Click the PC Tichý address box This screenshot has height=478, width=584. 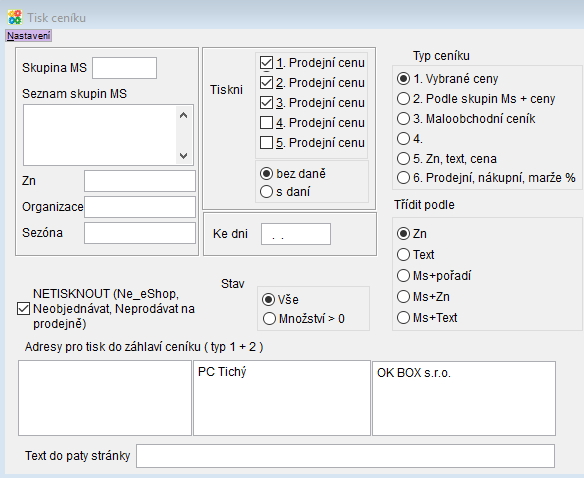click(x=282, y=398)
